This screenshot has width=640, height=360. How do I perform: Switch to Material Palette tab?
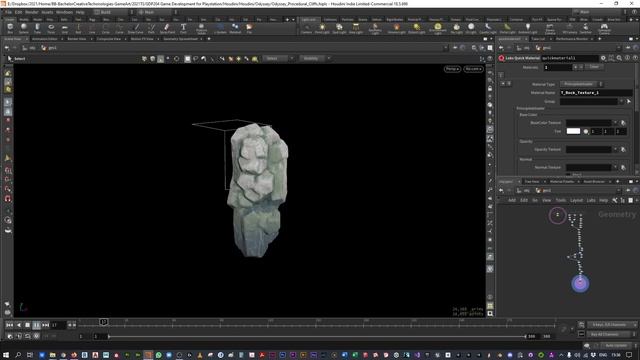[x=562, y=182]
